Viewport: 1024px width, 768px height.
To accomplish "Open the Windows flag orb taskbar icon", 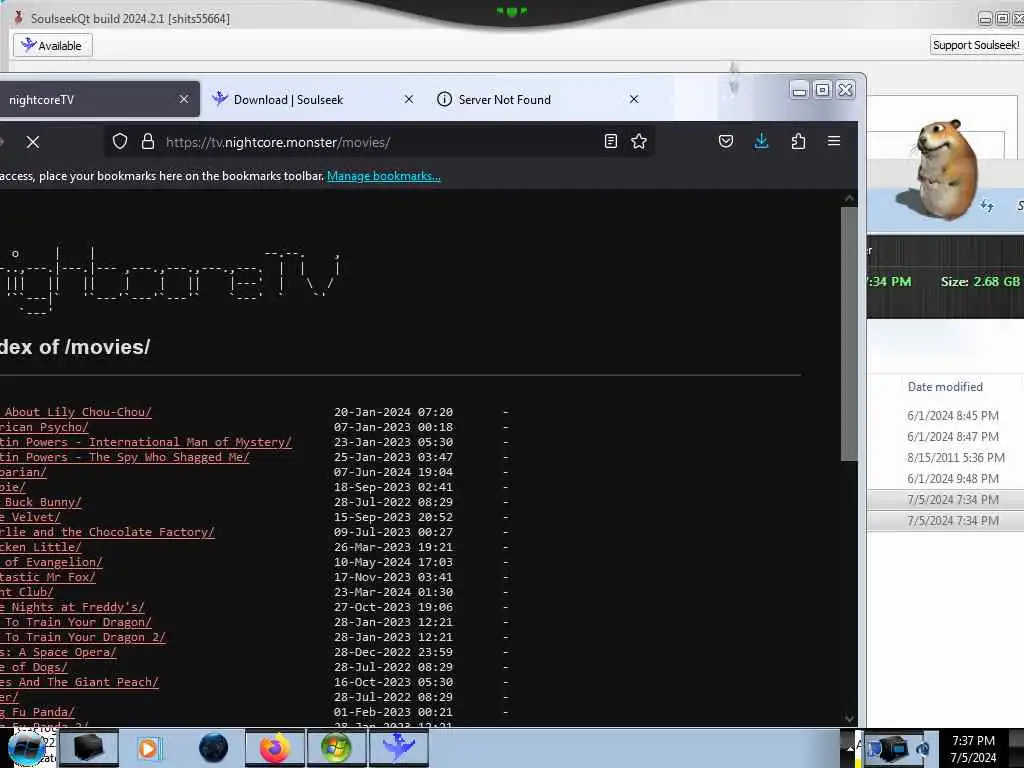I will (x=336, y=748).
